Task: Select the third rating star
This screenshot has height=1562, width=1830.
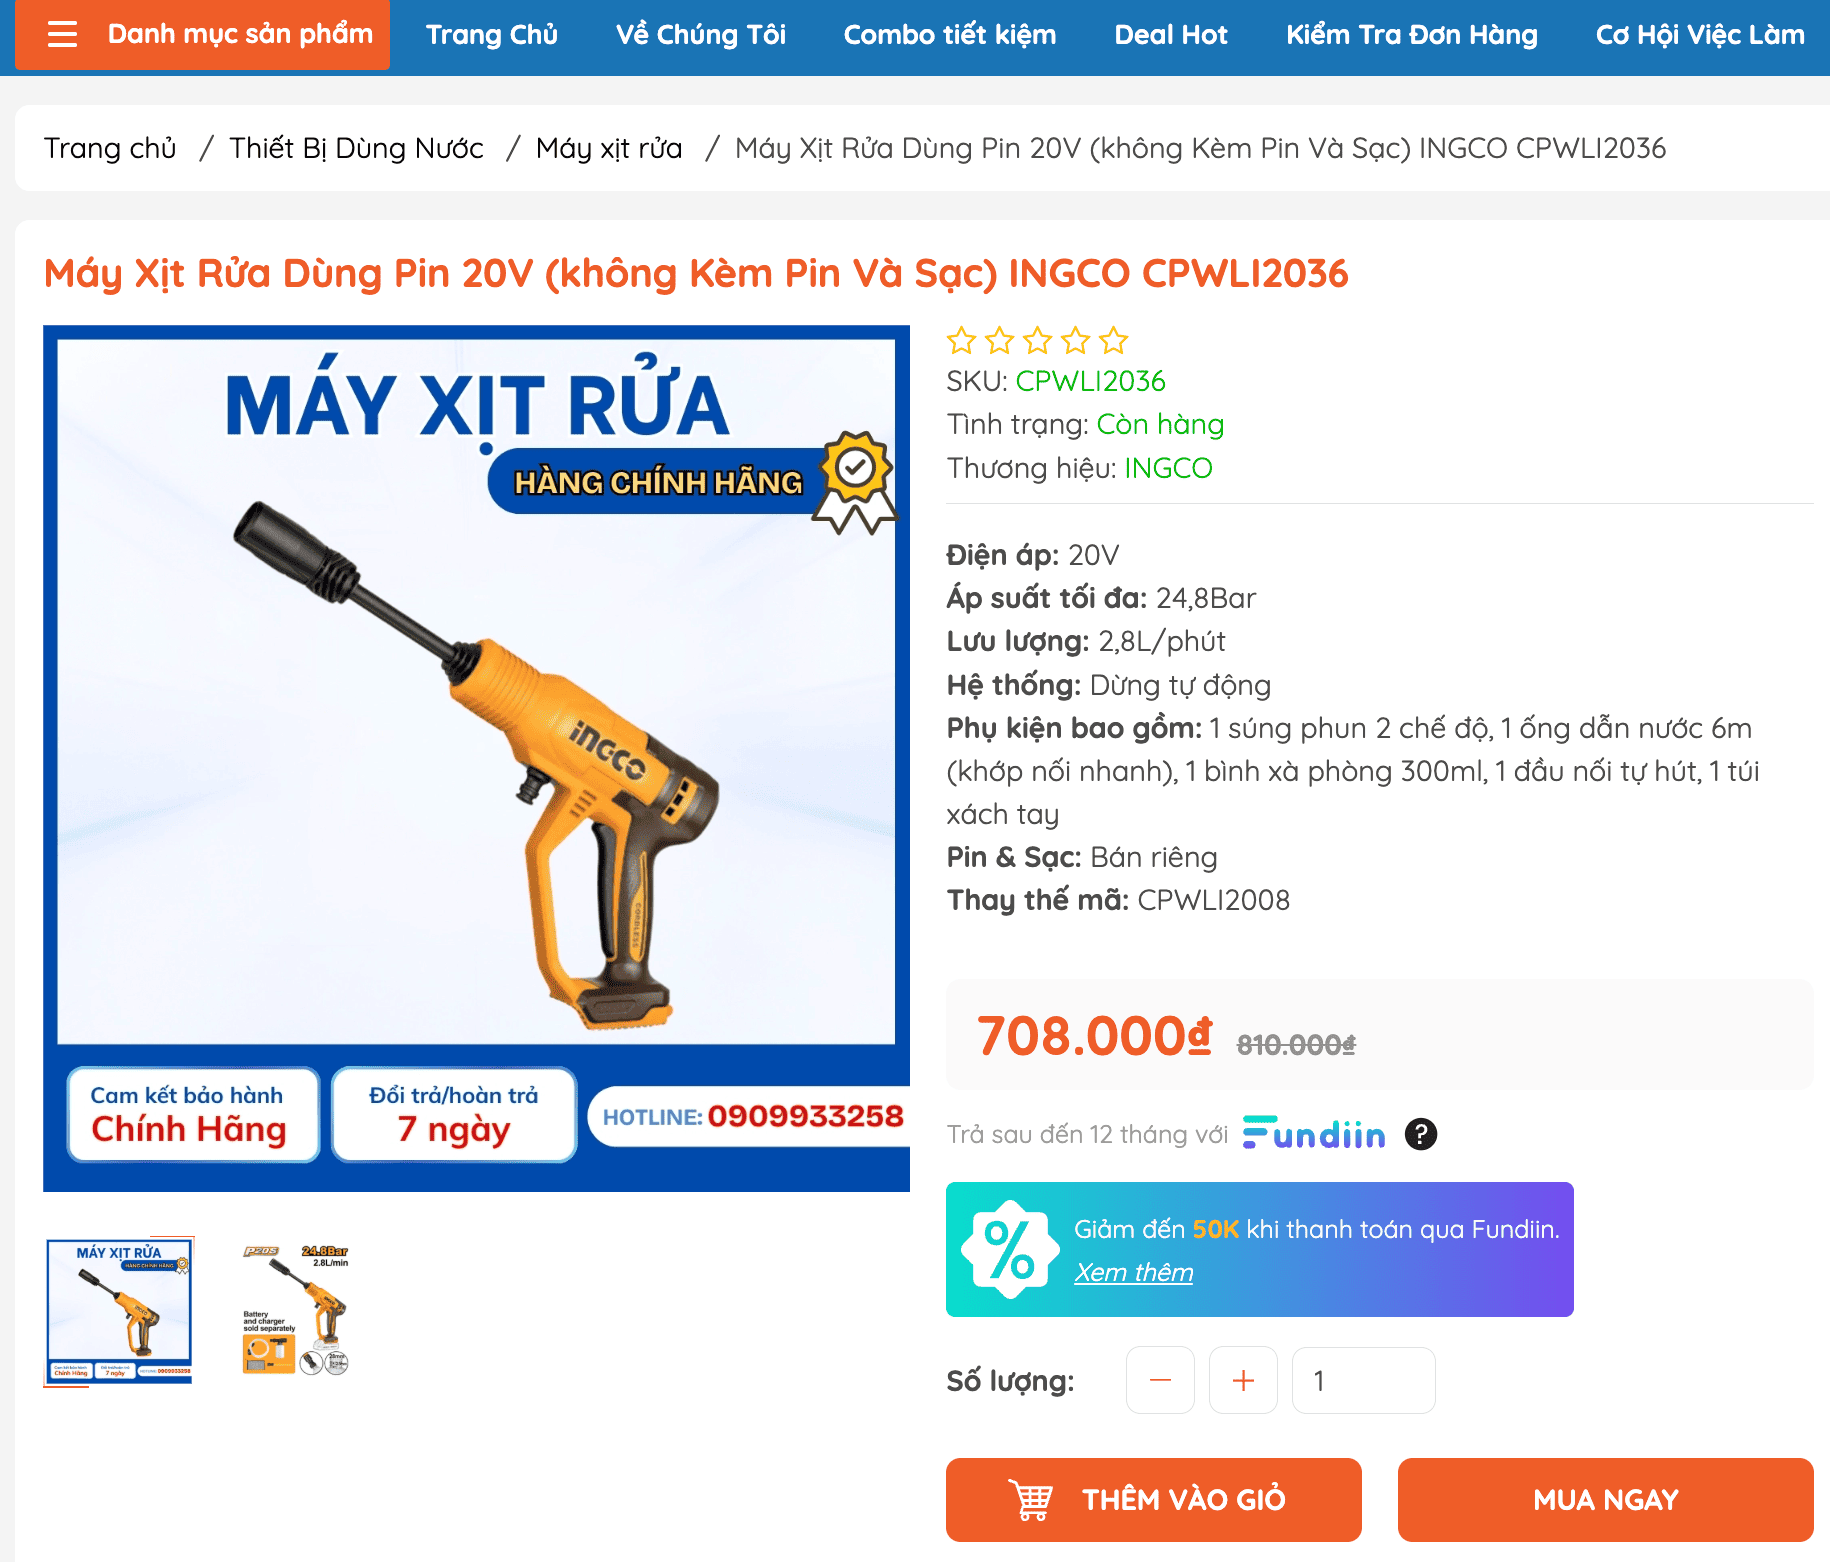Action: pos(1038,341)
